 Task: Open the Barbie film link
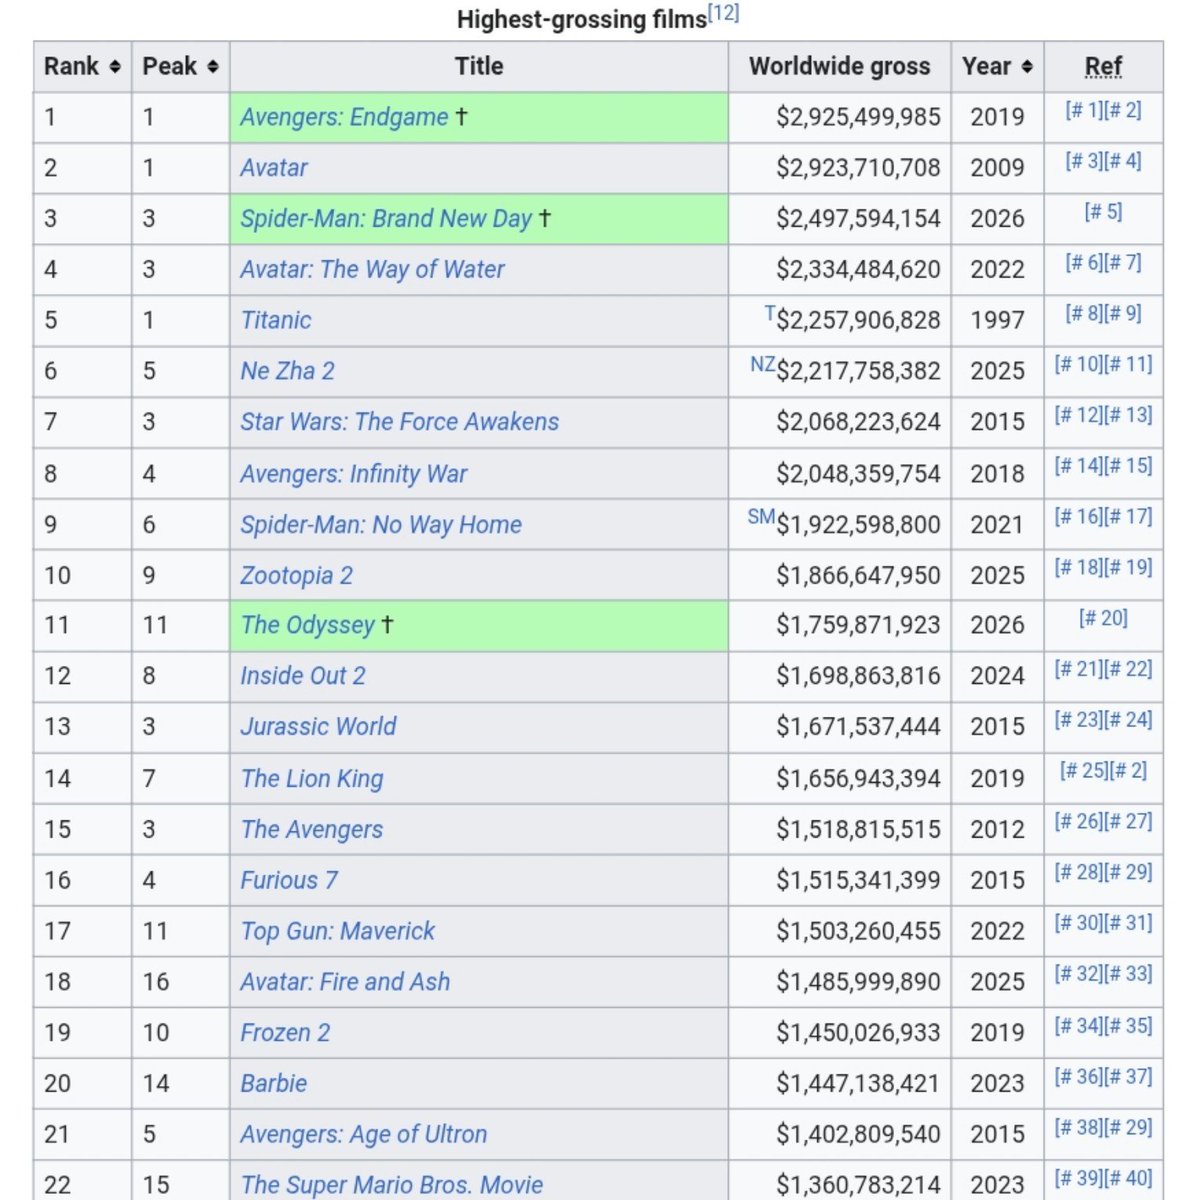[x=273, y=1084]
